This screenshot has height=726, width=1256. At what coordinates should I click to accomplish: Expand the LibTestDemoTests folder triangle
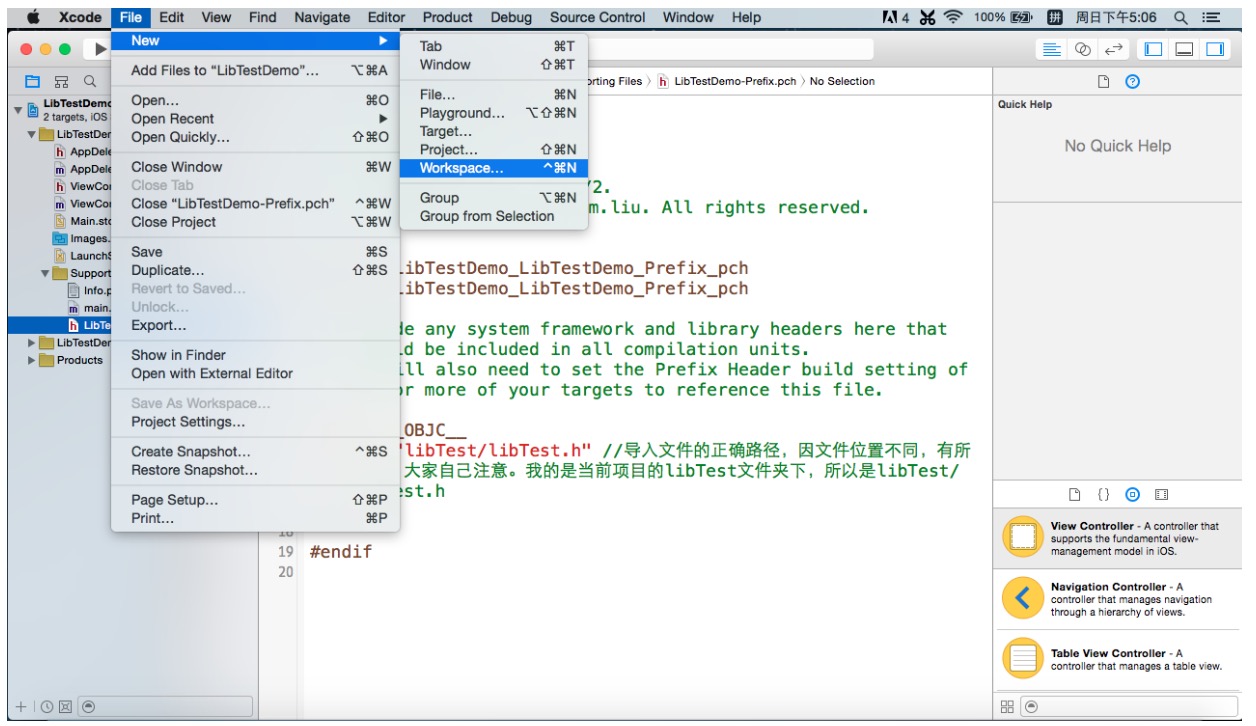pos(31,343)
